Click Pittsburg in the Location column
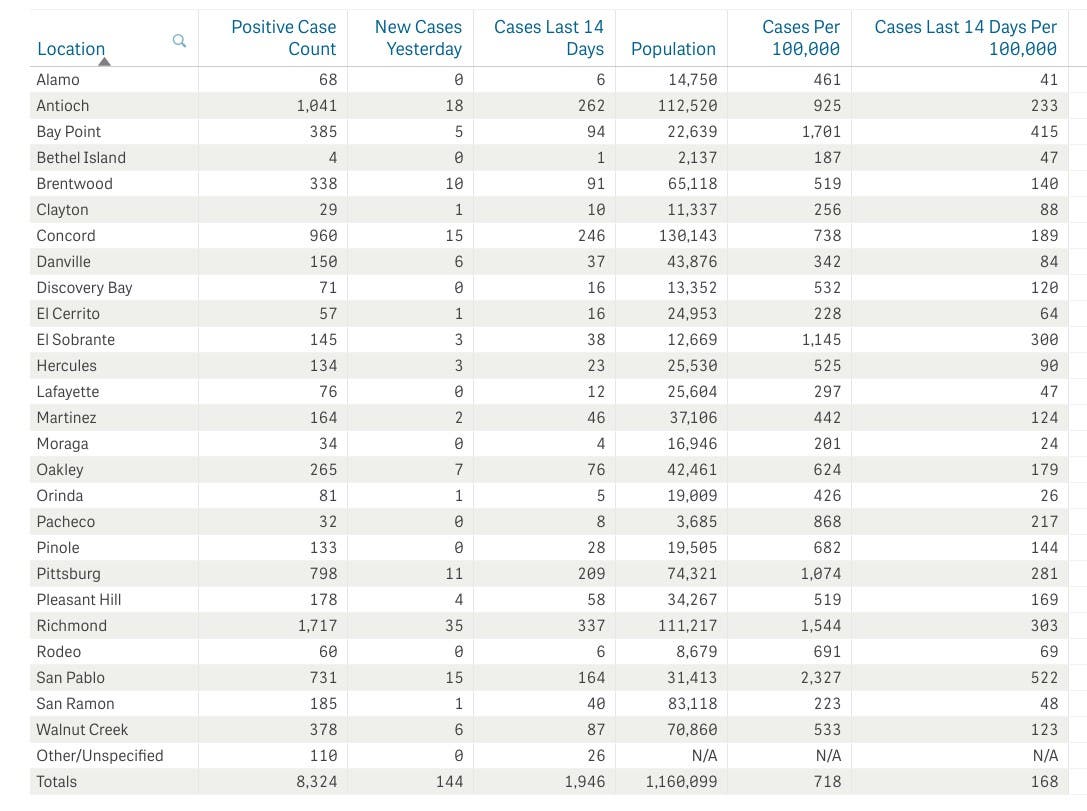Image resolution: width=1087 pixels, height=811 pixels. (x=68, y=574)
